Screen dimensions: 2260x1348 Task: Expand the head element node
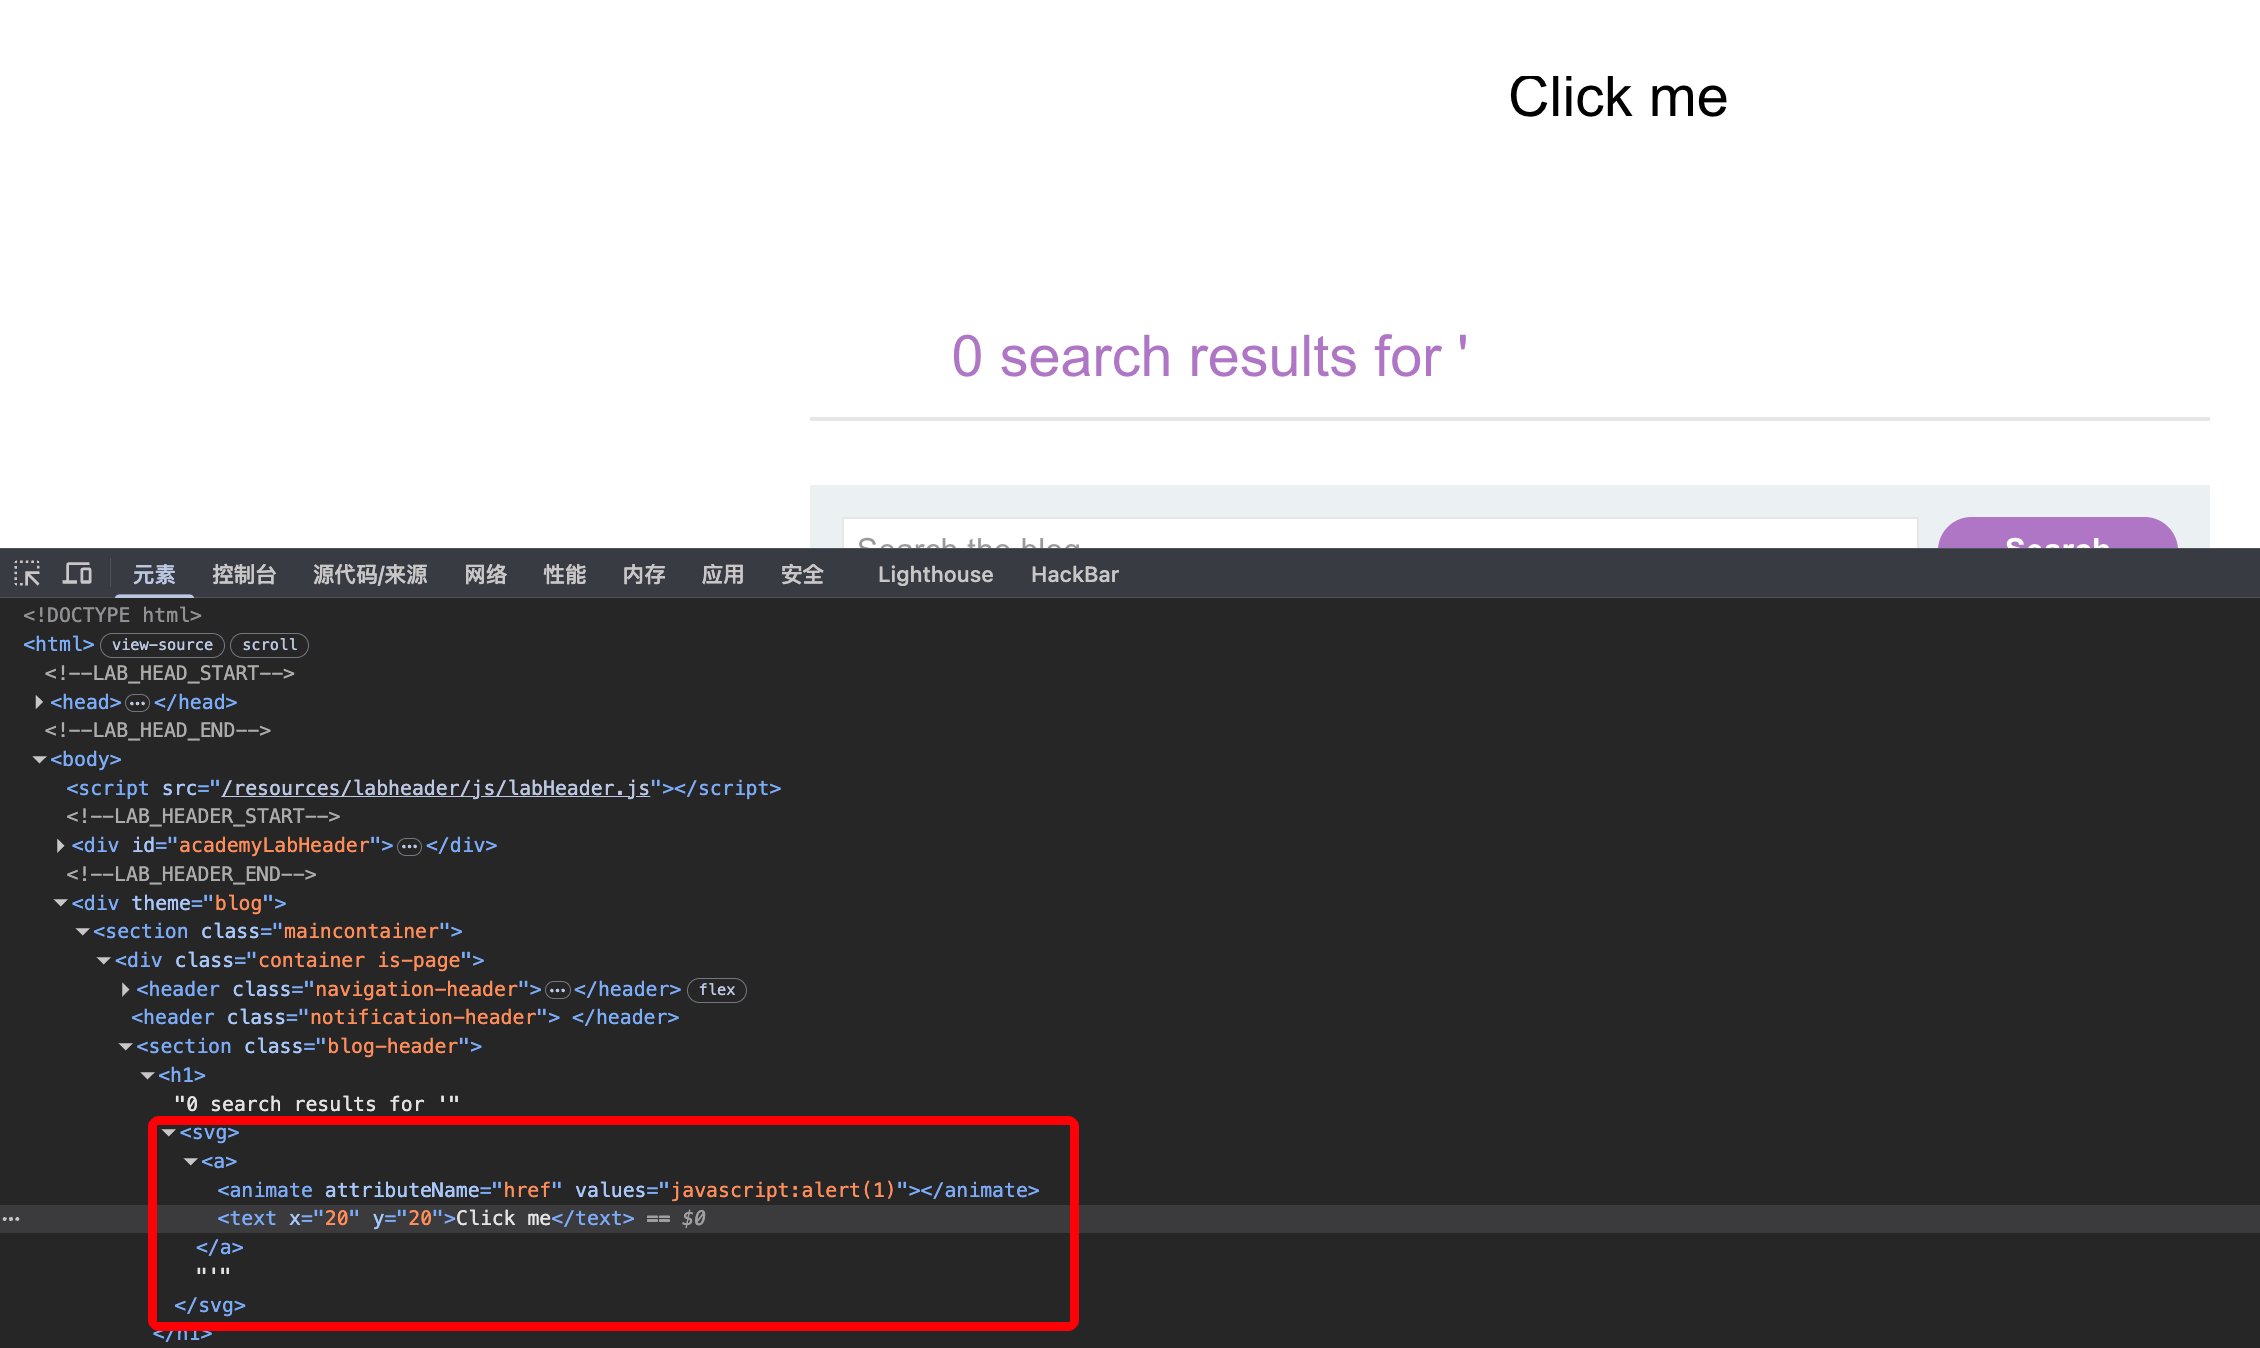(x=39, y=702)
